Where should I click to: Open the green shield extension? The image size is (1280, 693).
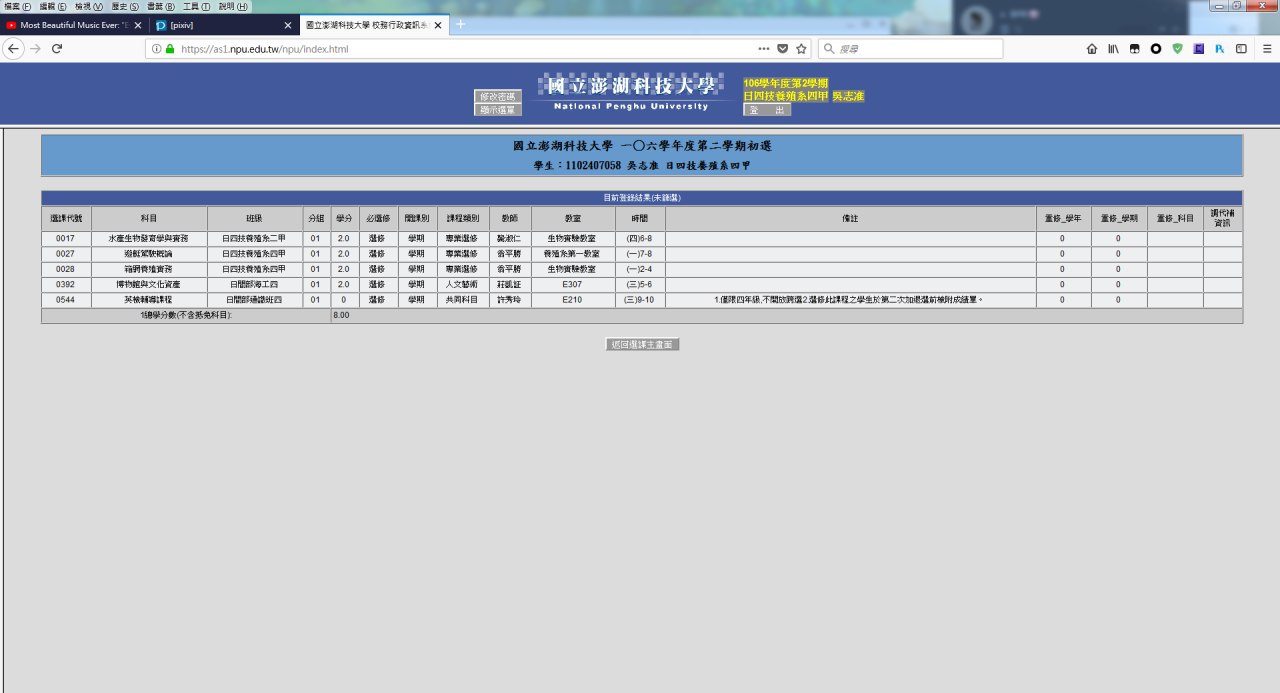1177,49
